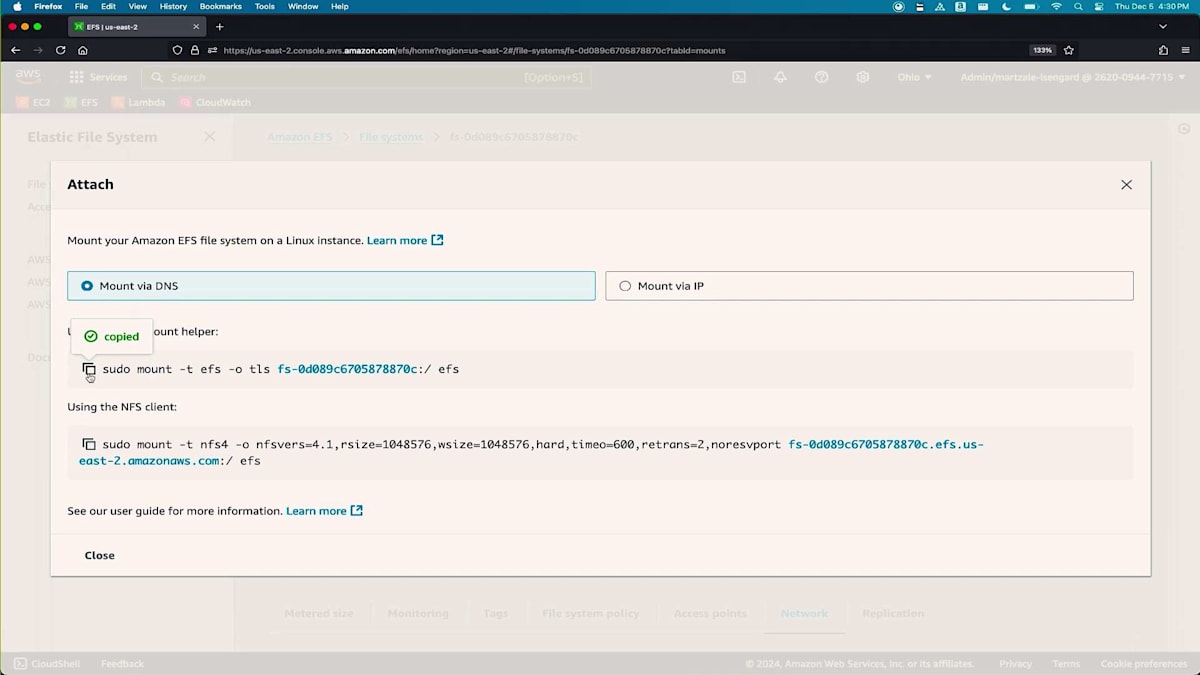Expand the Admin account dropdown
The width and height of the screenshot is (1200, 675).
click(x=1071, y=77)
